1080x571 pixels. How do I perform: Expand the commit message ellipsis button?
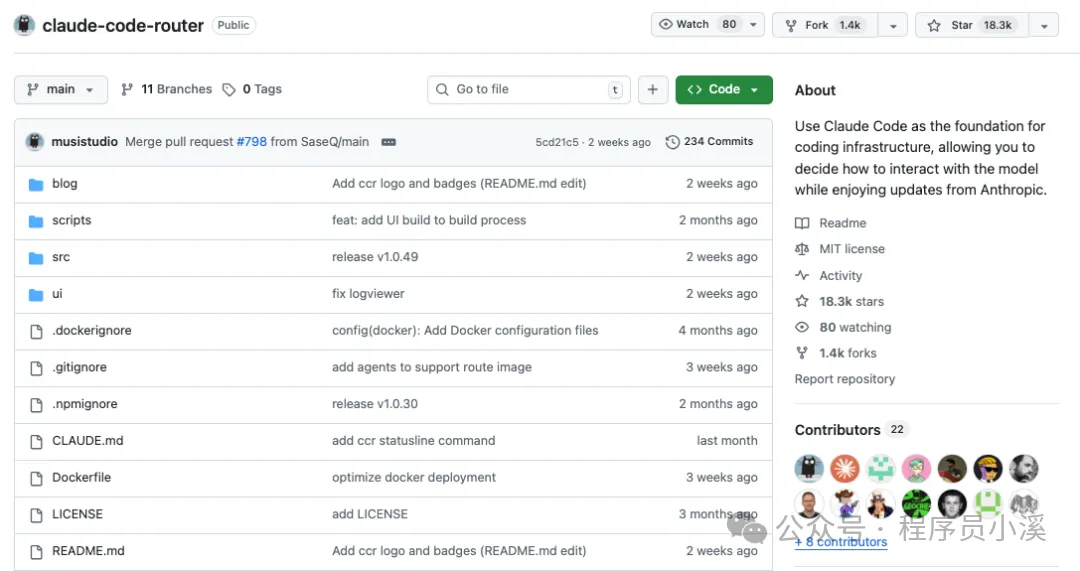tap(388, 142)
